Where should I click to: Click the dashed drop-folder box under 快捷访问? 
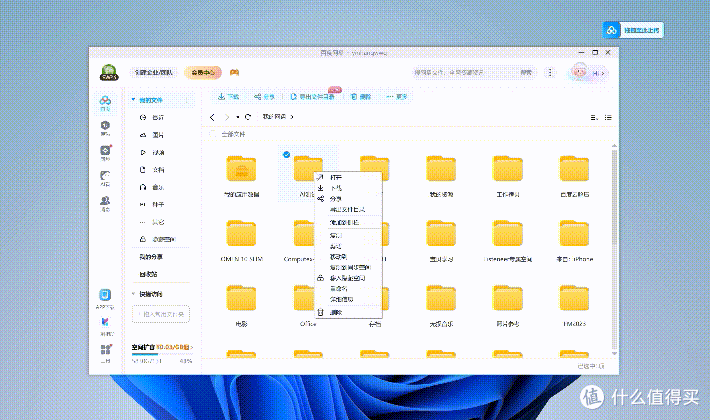(161, 314)
